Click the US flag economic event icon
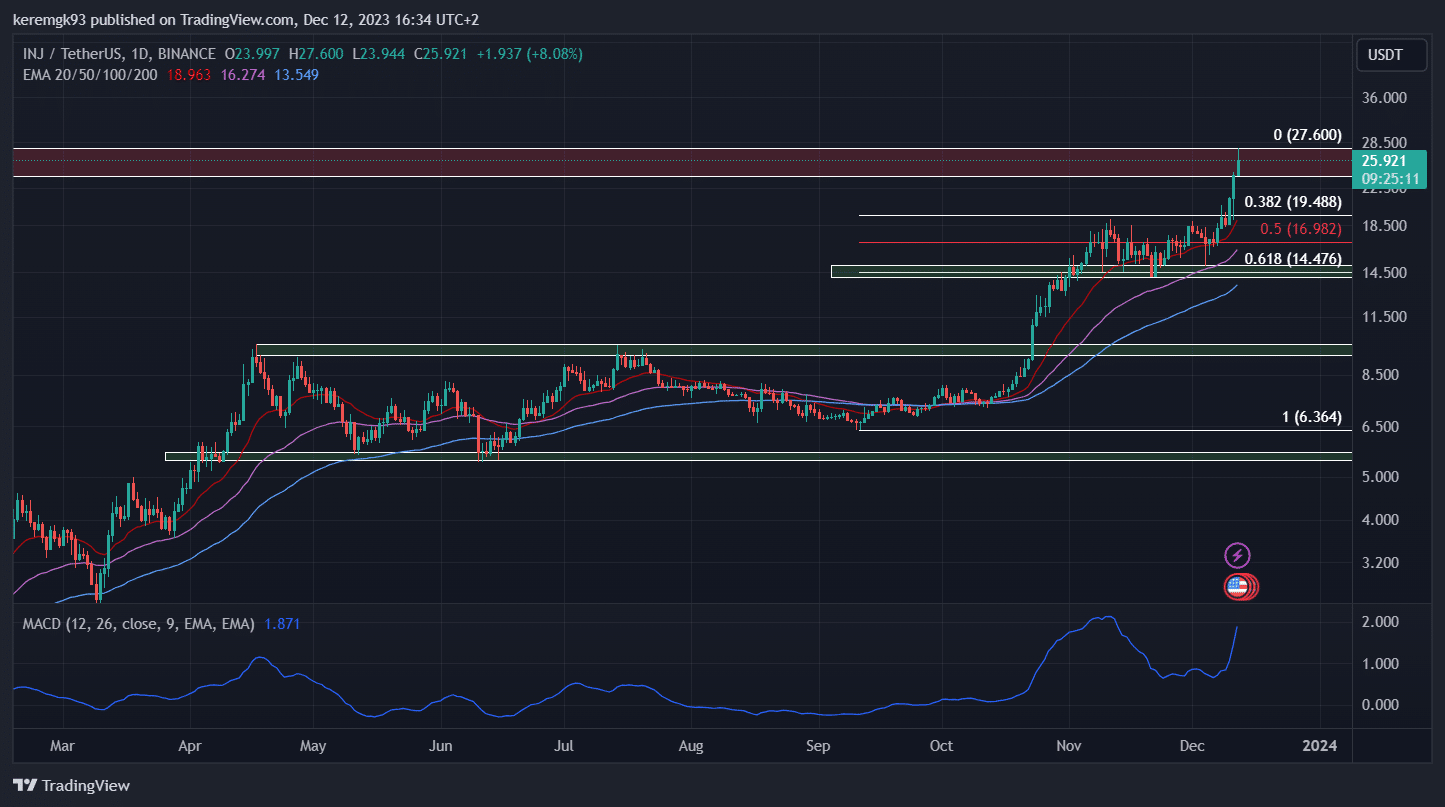1445x807 pixels. tap(1238, 587)
